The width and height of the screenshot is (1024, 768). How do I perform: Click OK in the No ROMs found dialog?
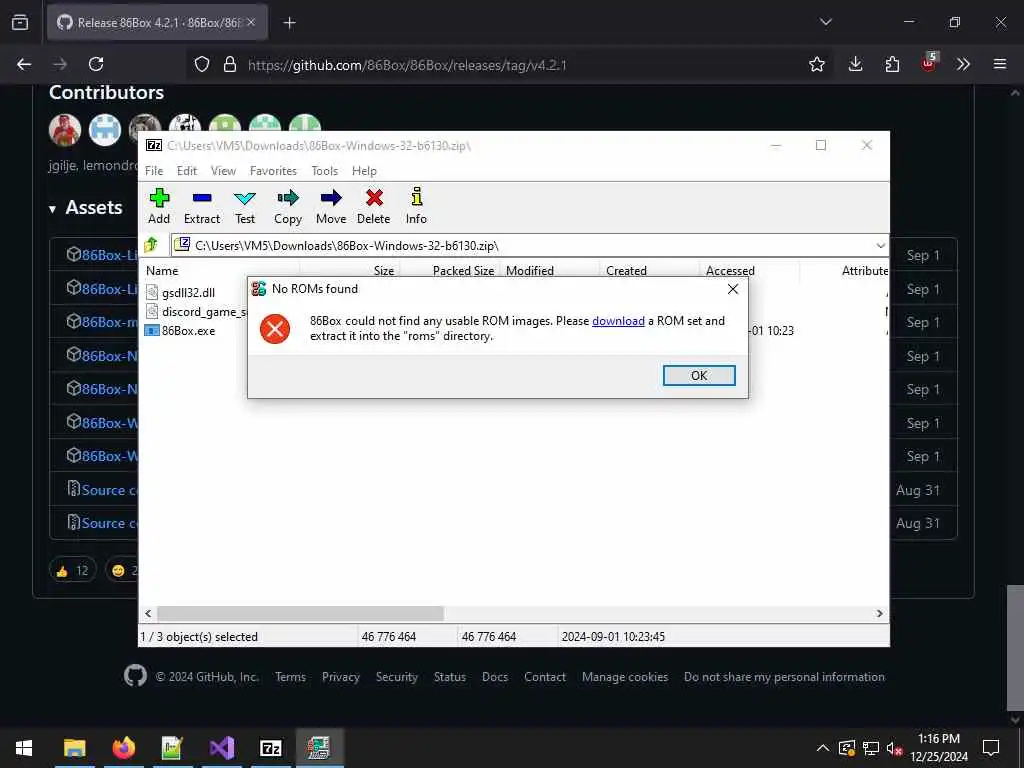coord(699,376)
